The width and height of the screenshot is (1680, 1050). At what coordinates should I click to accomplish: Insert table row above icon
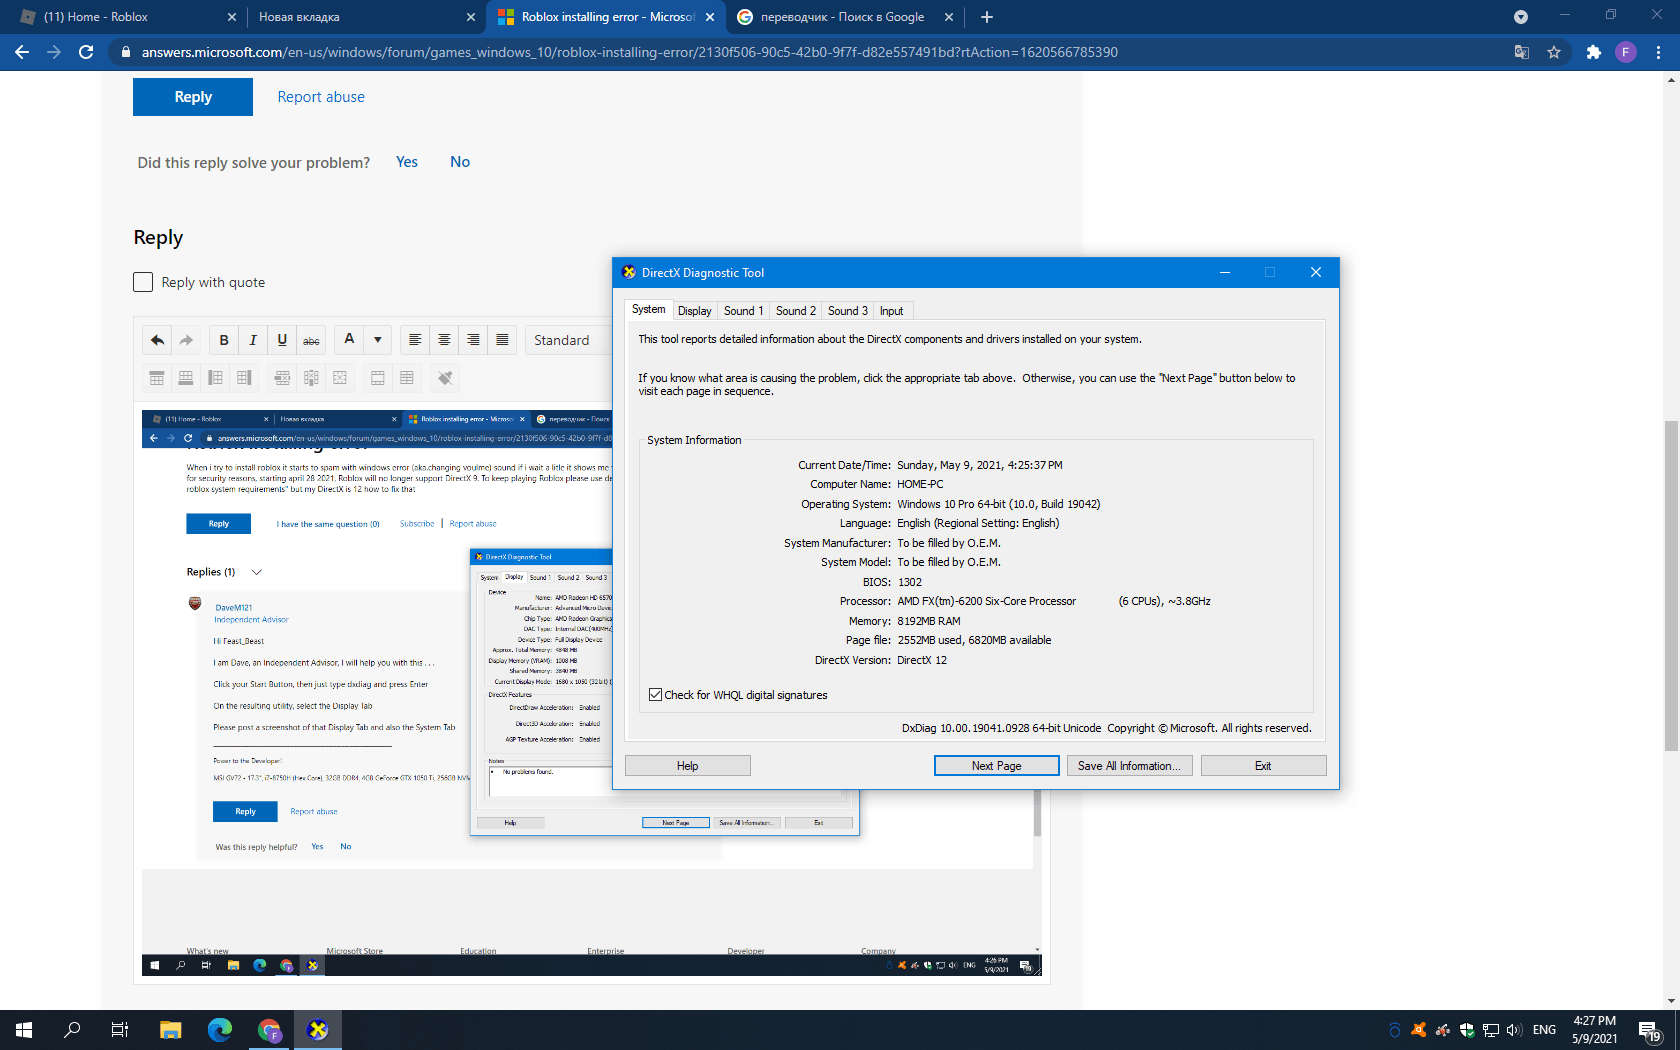157,378
